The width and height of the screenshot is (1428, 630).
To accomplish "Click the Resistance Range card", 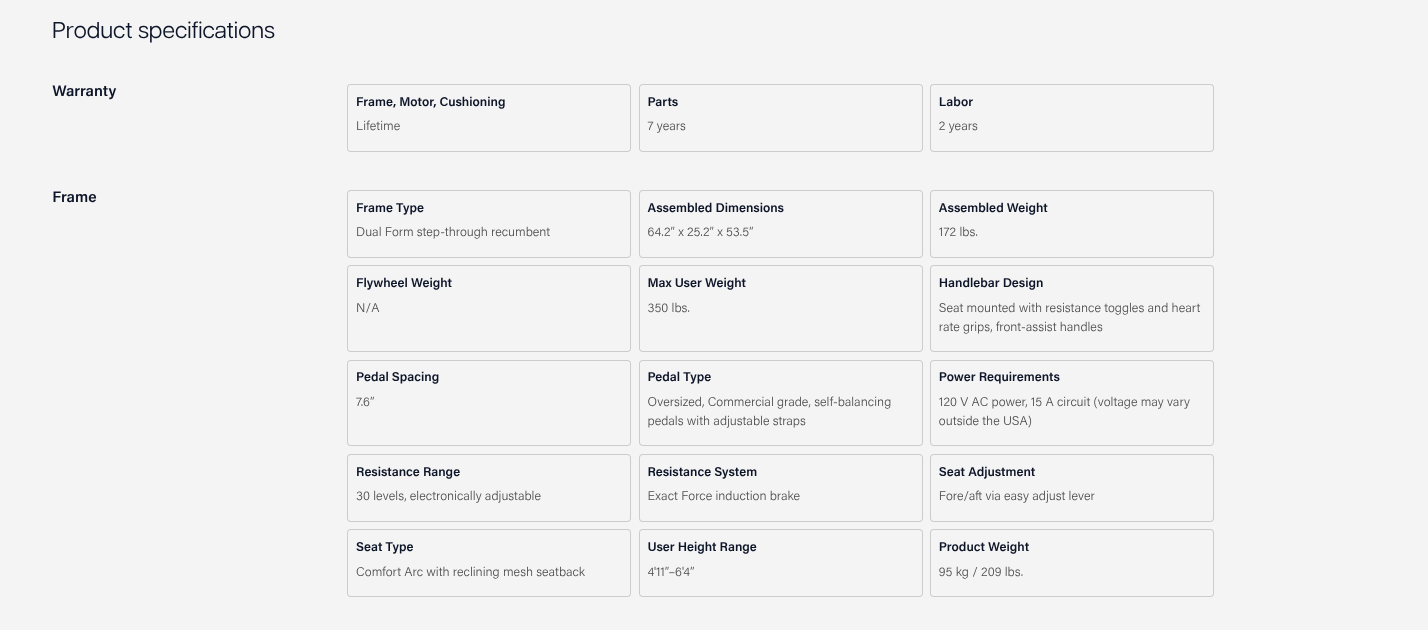I will click(x=488, y=488).
